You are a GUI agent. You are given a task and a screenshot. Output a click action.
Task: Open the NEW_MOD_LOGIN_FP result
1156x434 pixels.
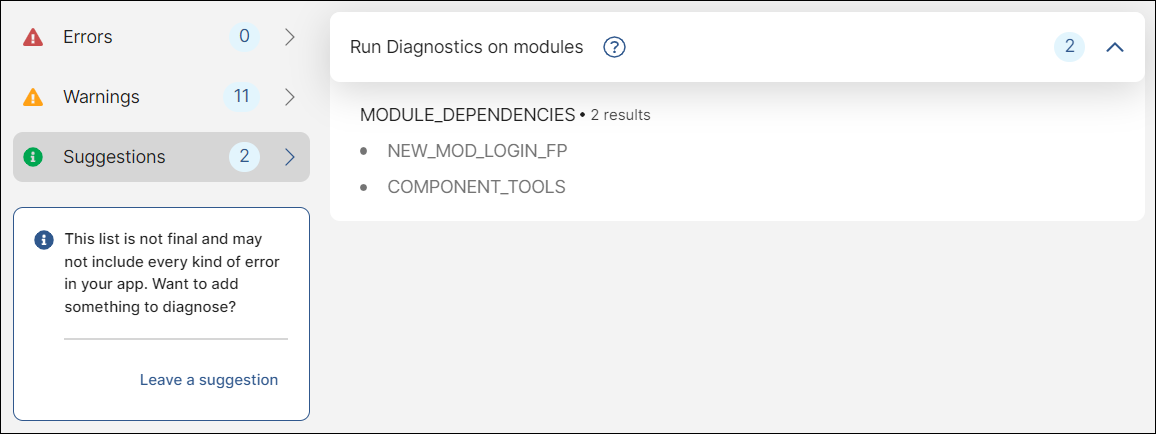point(477,151)
